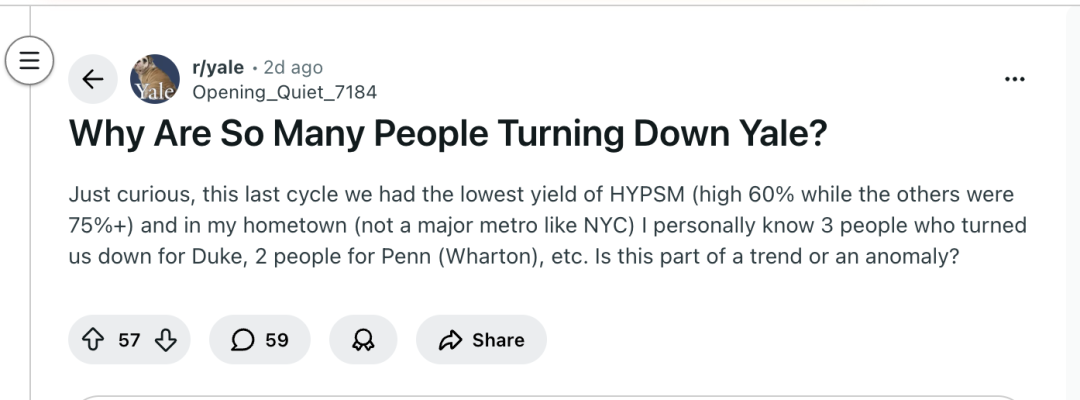Give an award to the post
Screen dimensions: 1080x400
(362, 340)
